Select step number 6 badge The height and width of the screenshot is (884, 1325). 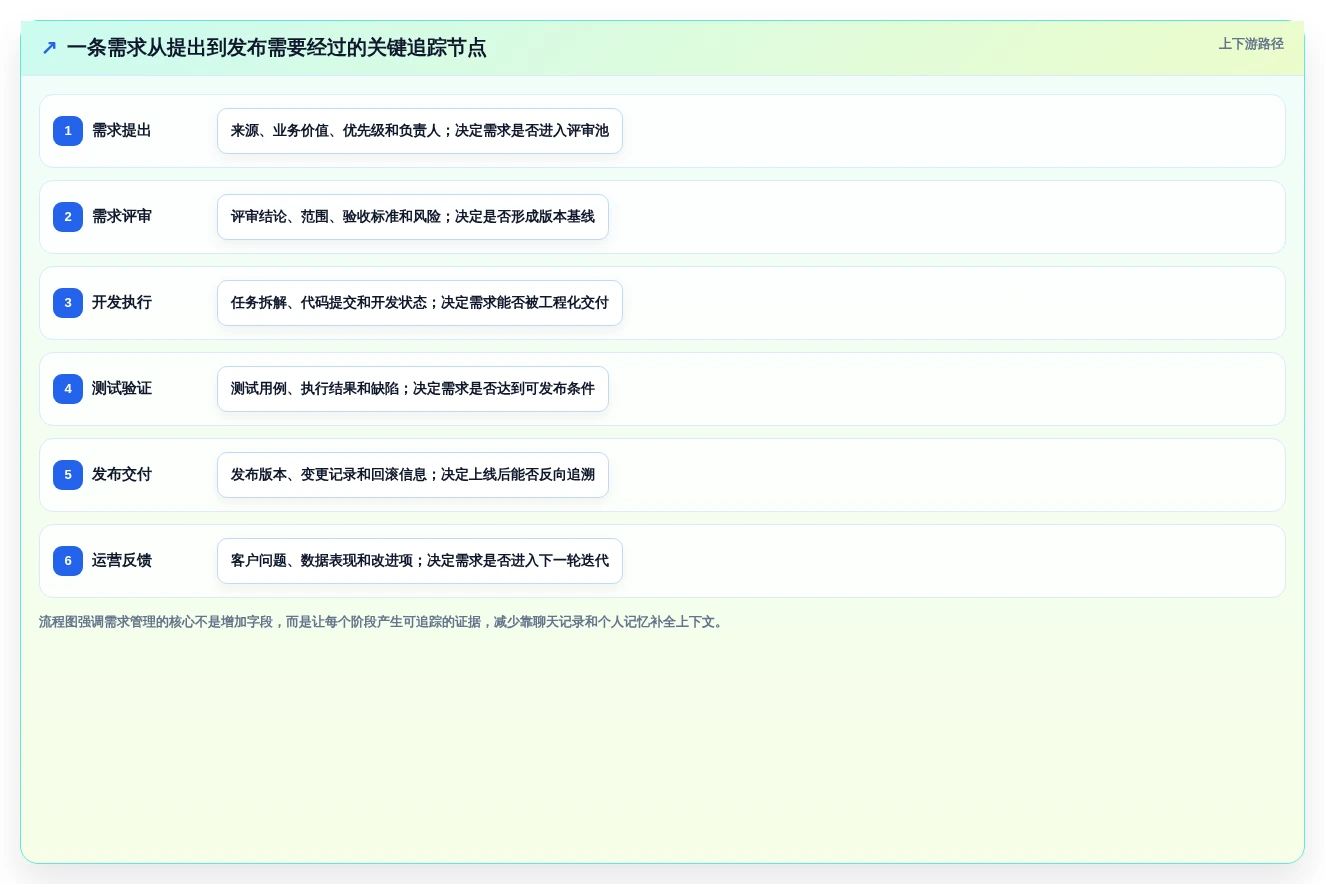point(68,561)
